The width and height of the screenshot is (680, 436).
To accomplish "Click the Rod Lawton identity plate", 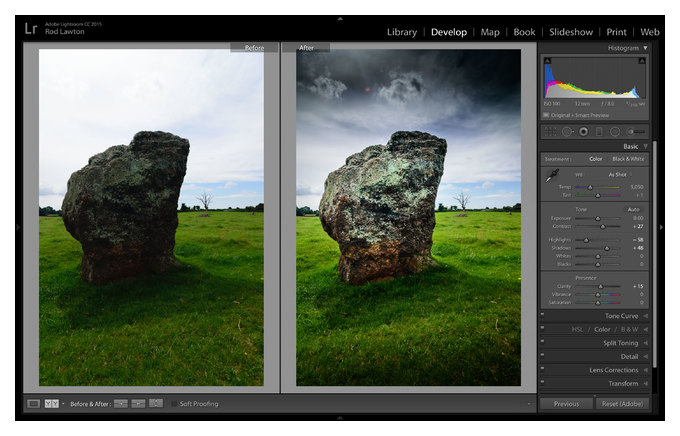I will (65, 32).
